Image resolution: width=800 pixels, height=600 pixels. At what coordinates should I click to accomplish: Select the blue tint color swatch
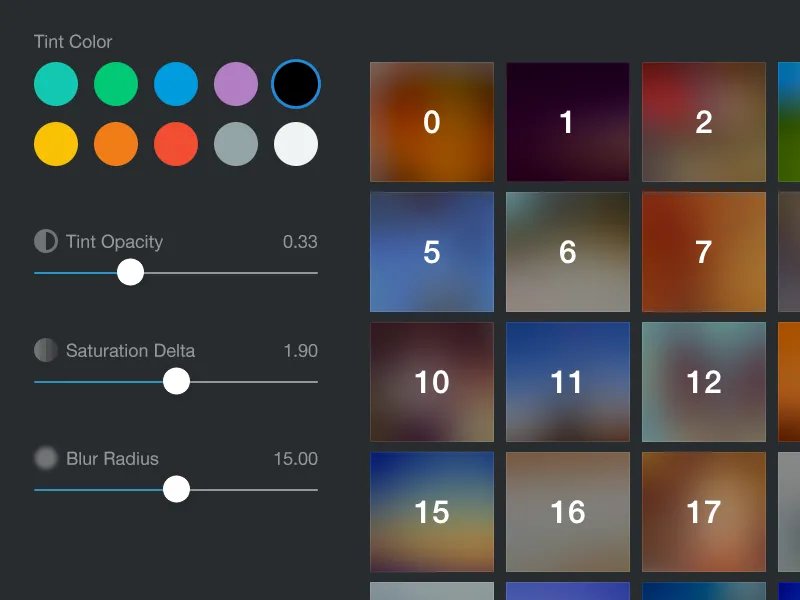(176, 84)
